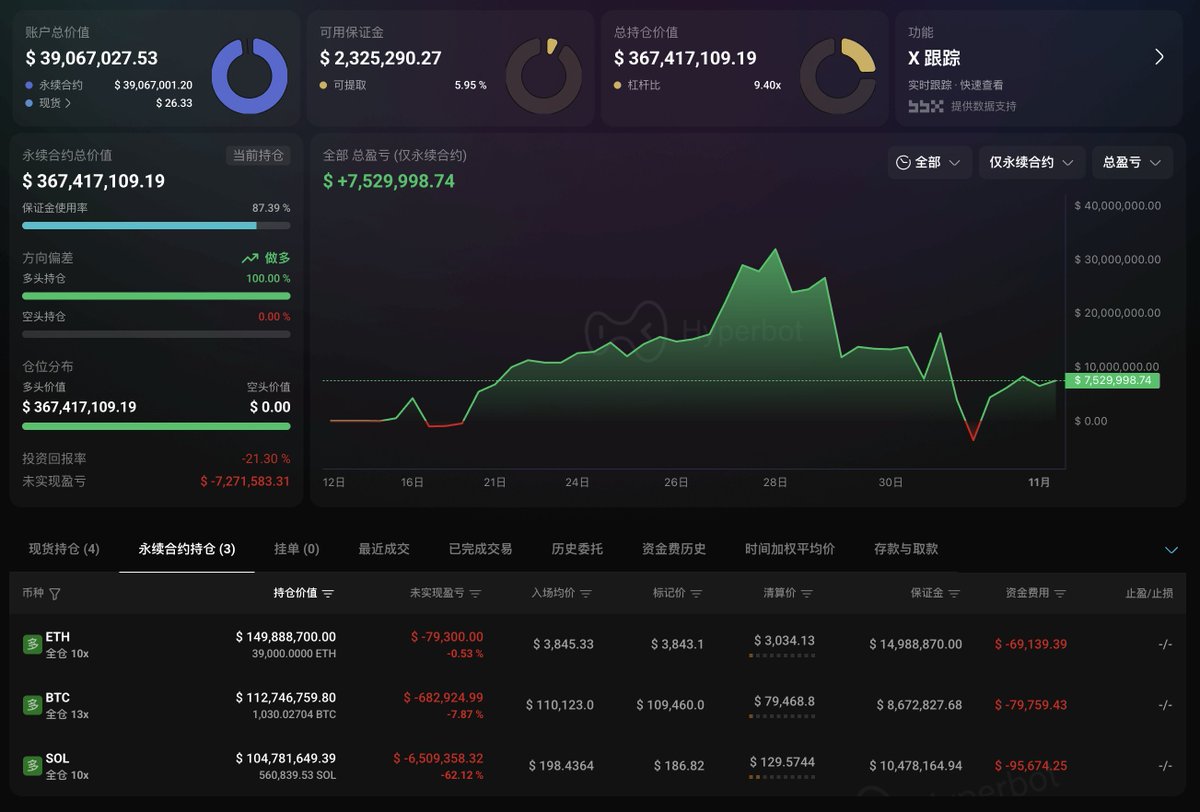
Task: Open the X 跟踪 arrow chevron
Action: pyautogui.click(x=1159, y=57)
